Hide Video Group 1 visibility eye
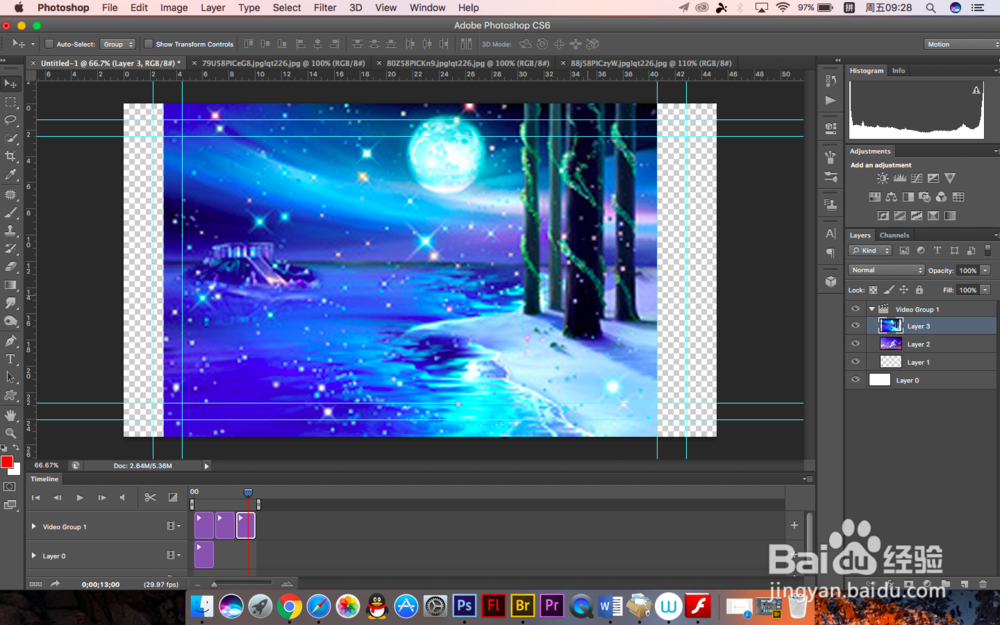 point(855,309)
